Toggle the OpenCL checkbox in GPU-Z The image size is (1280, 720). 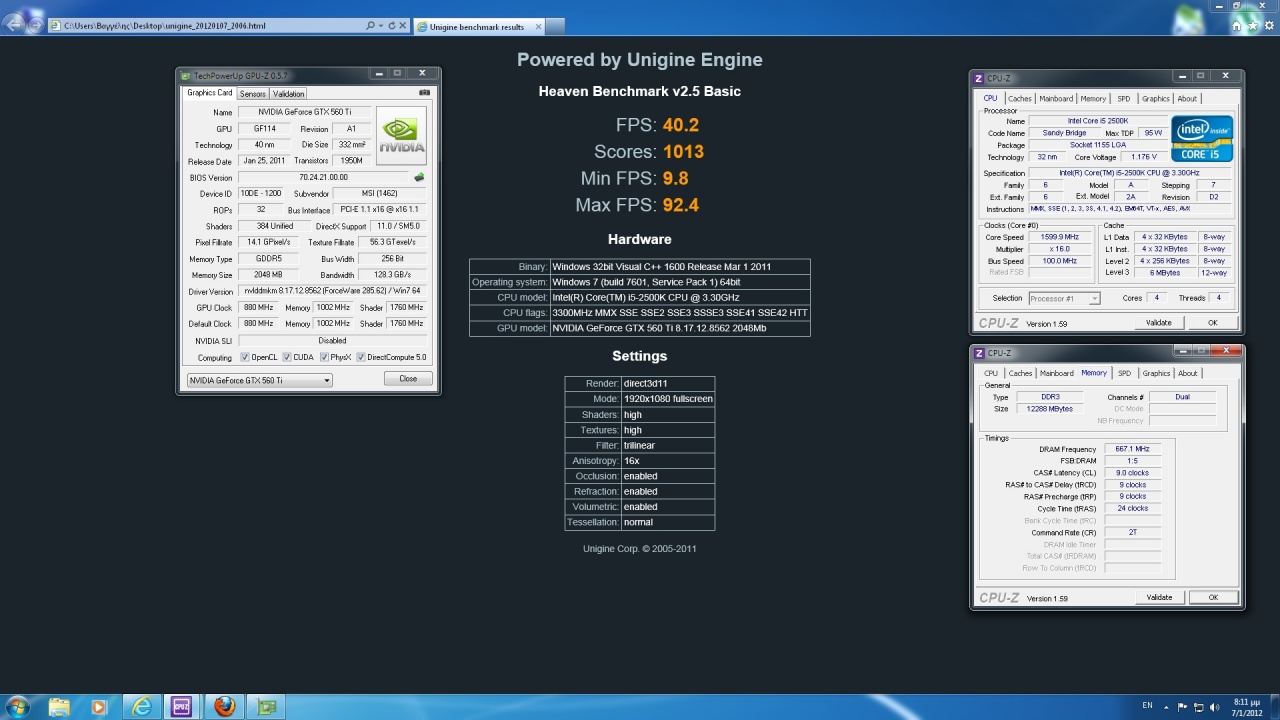tap(245, 357)
